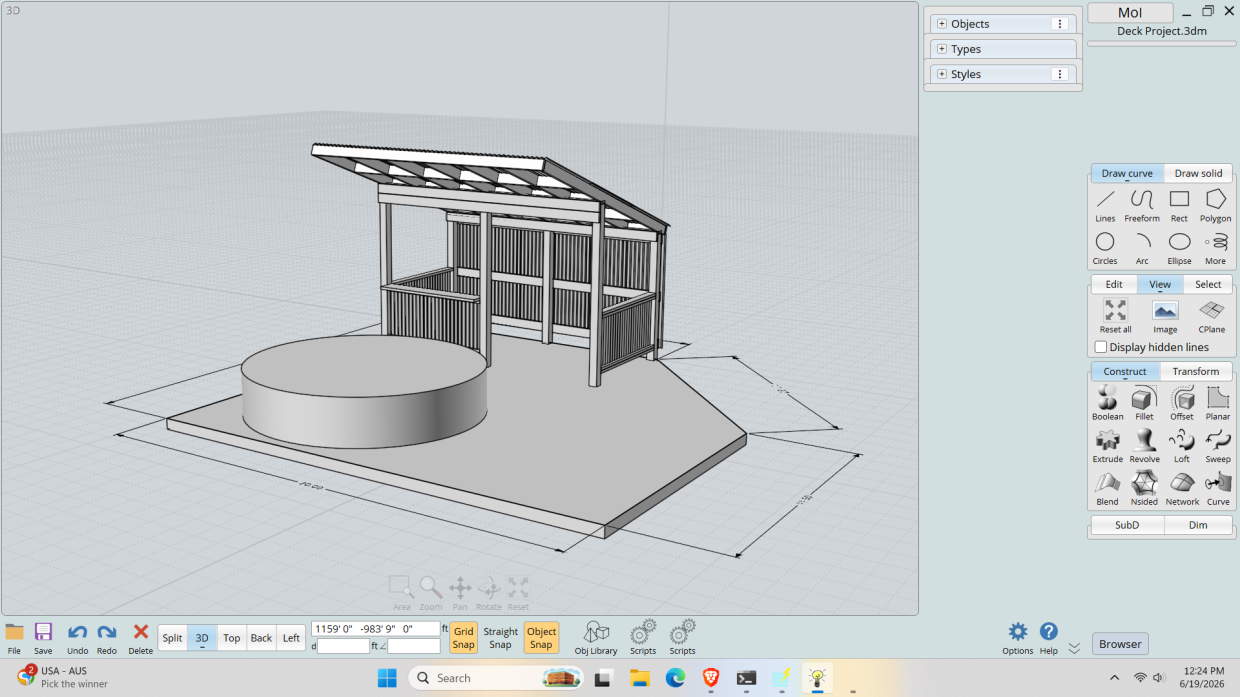This screenshot has height=697, width=1240.
Task: Select the Circles drawing tool
Action: tap(1105, 248)
